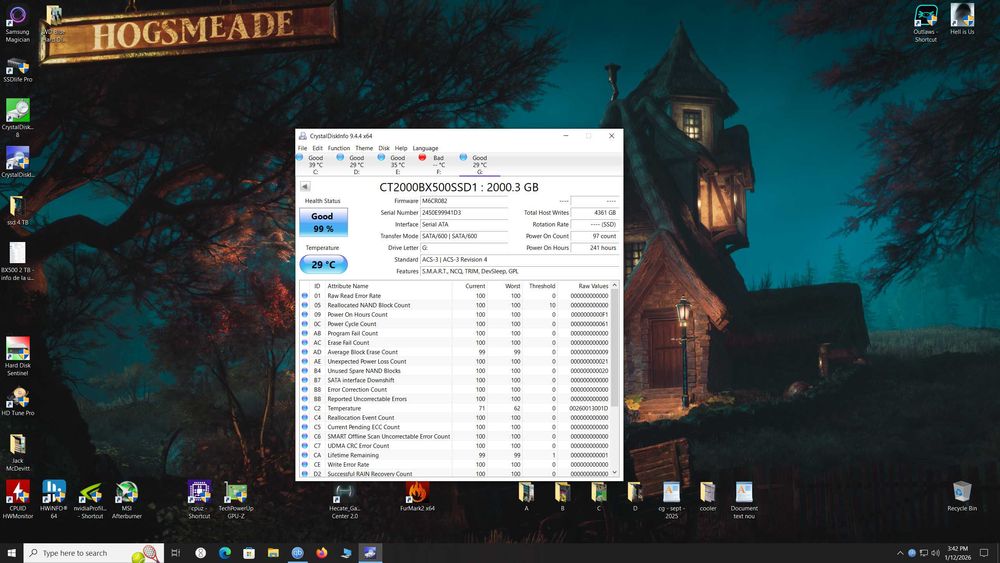Launch MSI Afterburner desktop icon
Screen dimensions: 1000x563
pos(126,501)
